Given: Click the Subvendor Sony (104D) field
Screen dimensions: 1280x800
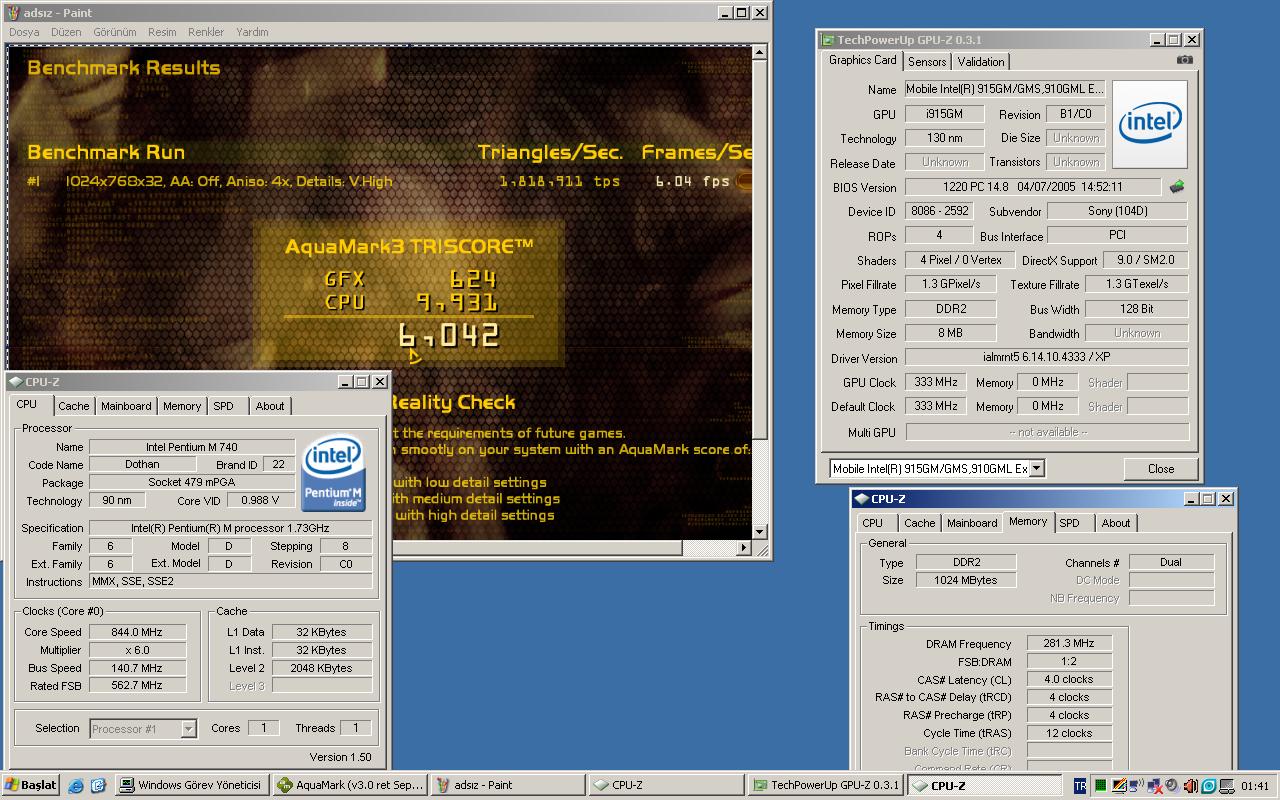Looking at the screenshot, I should coord(1117,211).
